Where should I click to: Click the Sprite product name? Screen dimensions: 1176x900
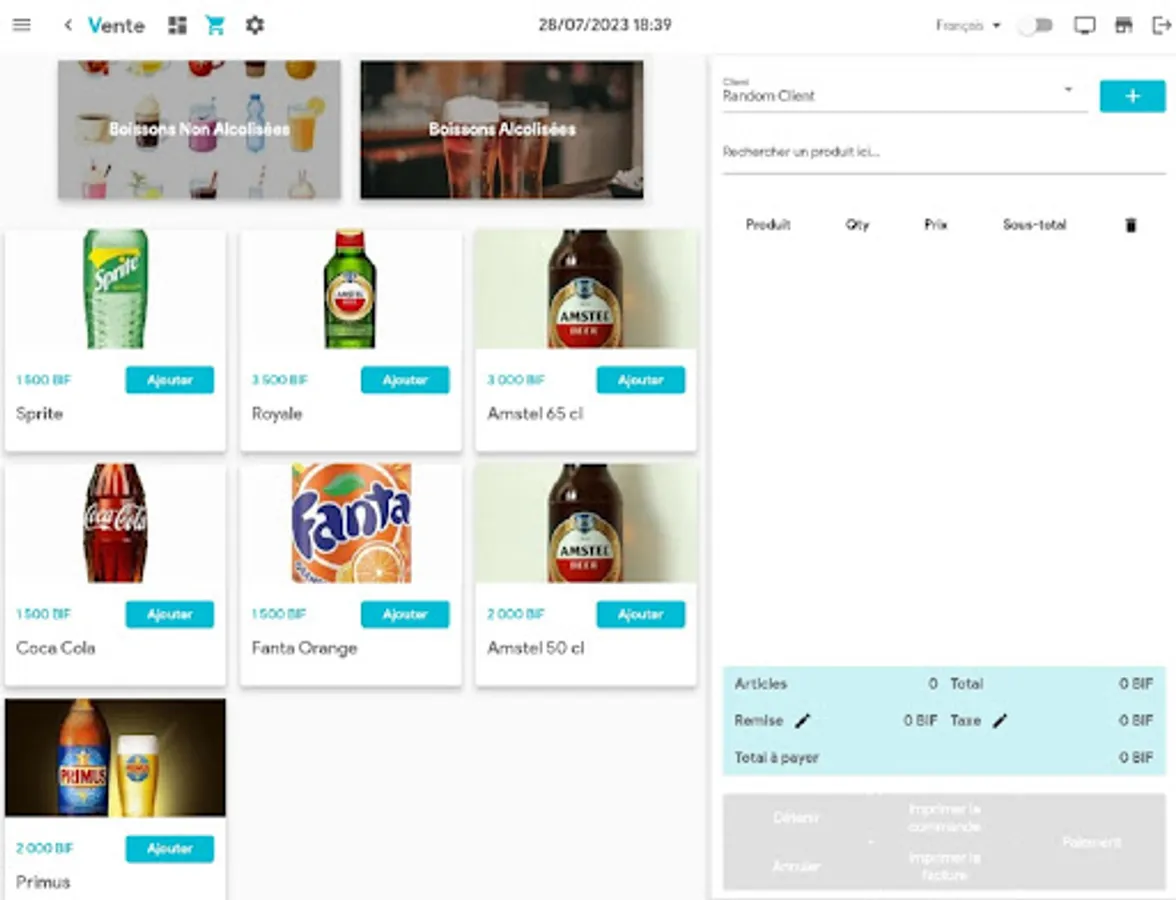[x=39, y=414]
